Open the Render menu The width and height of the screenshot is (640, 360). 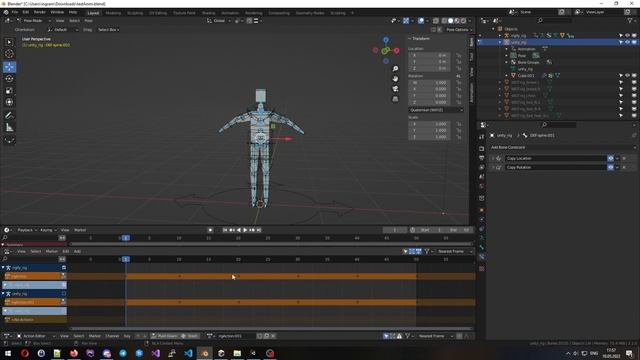pyautogui.click(x=40, y=12)
